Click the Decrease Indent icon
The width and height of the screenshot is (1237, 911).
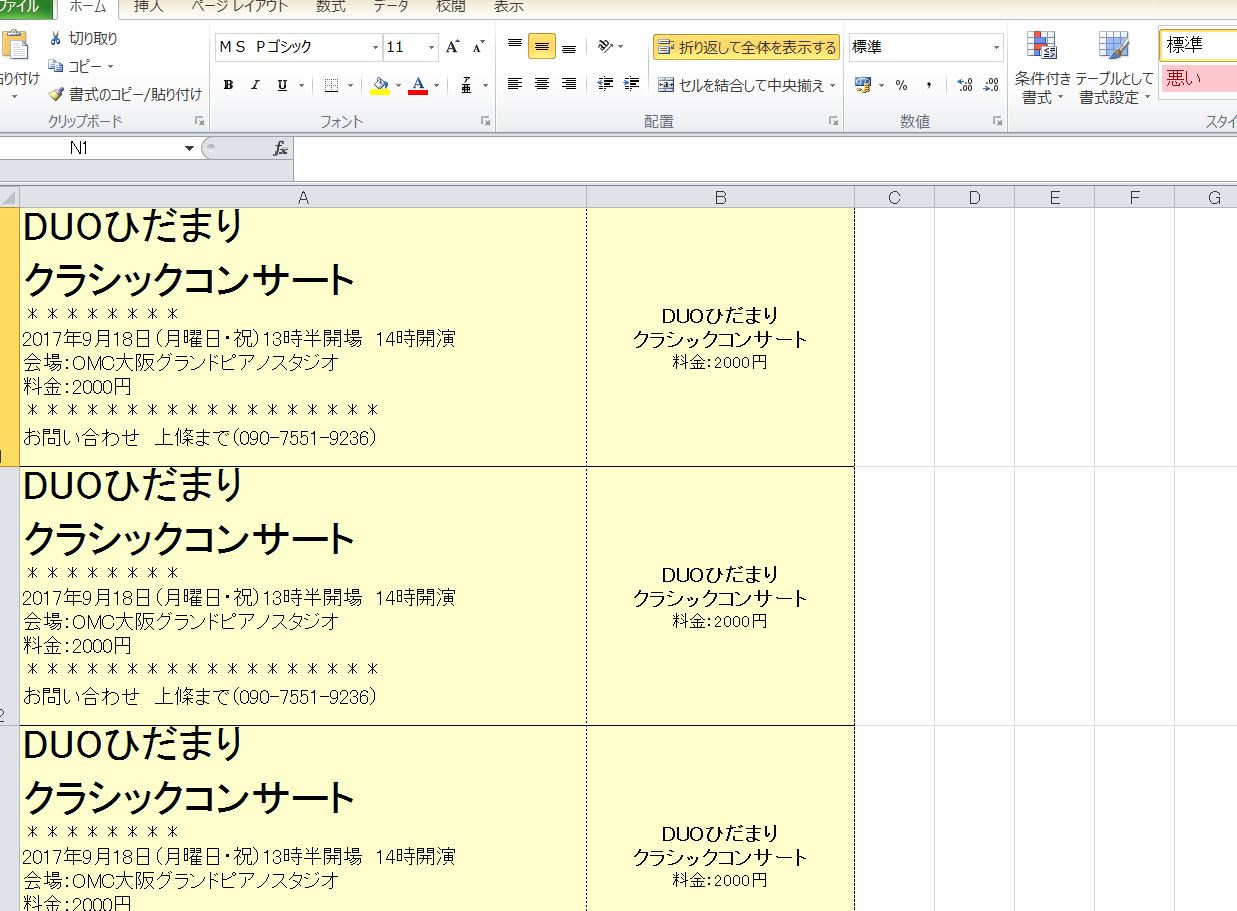click(x=605, y=85)
